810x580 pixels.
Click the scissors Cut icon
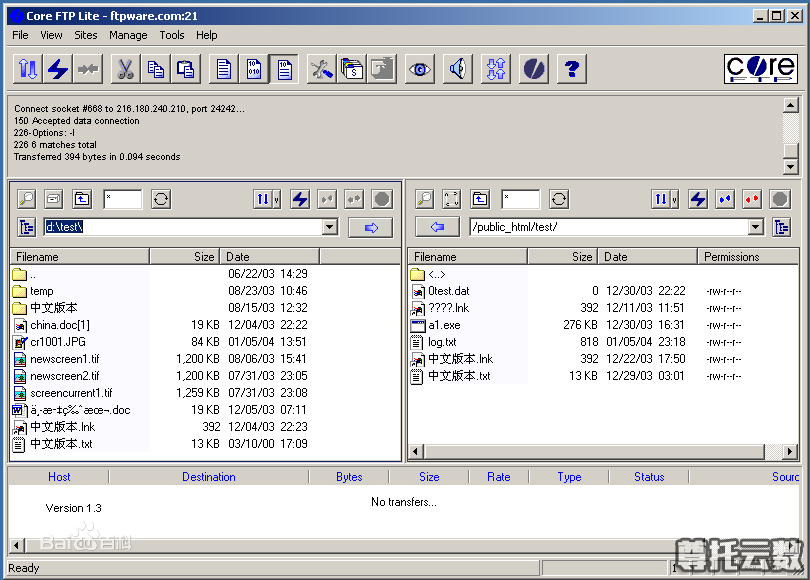125,69
